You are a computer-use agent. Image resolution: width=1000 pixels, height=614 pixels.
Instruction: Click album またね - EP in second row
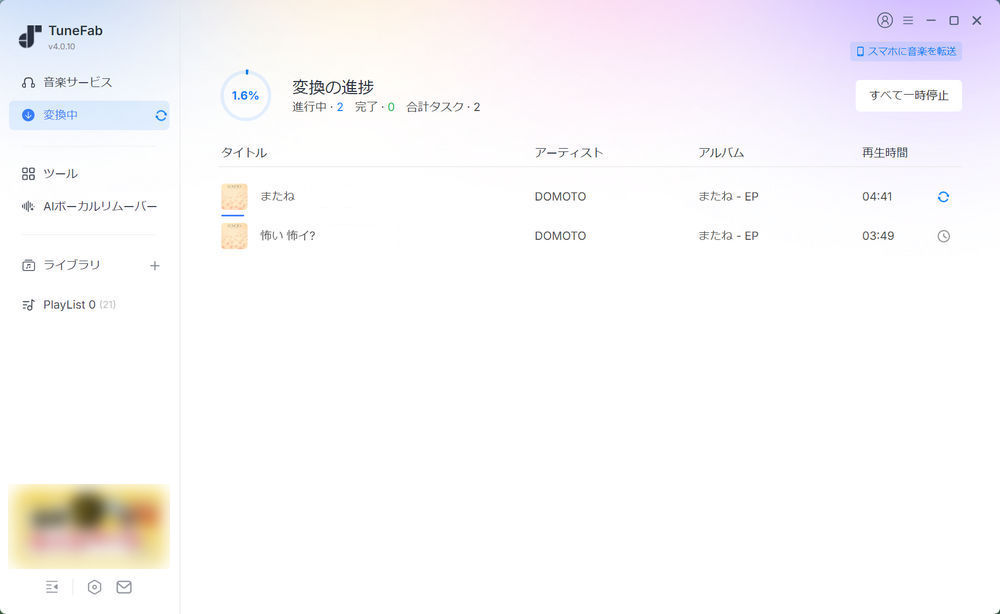coord(728,235)
